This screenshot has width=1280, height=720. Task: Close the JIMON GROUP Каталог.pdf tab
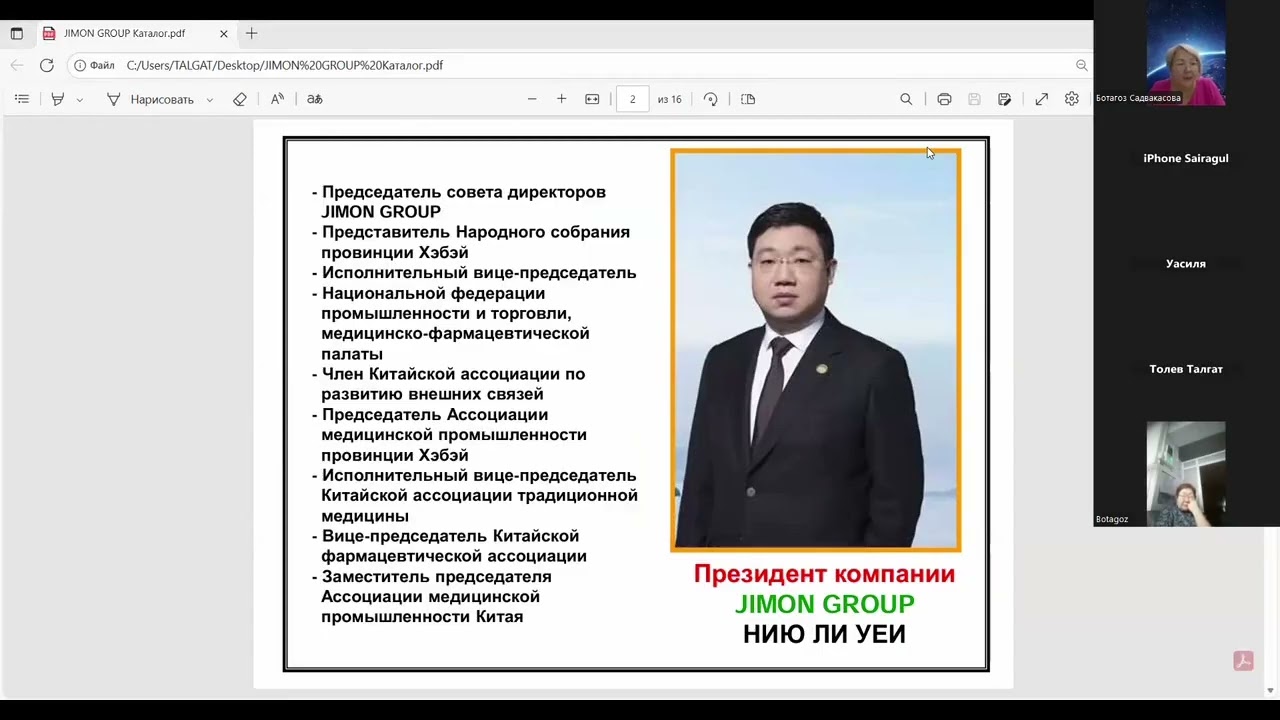tap(224, 33)
